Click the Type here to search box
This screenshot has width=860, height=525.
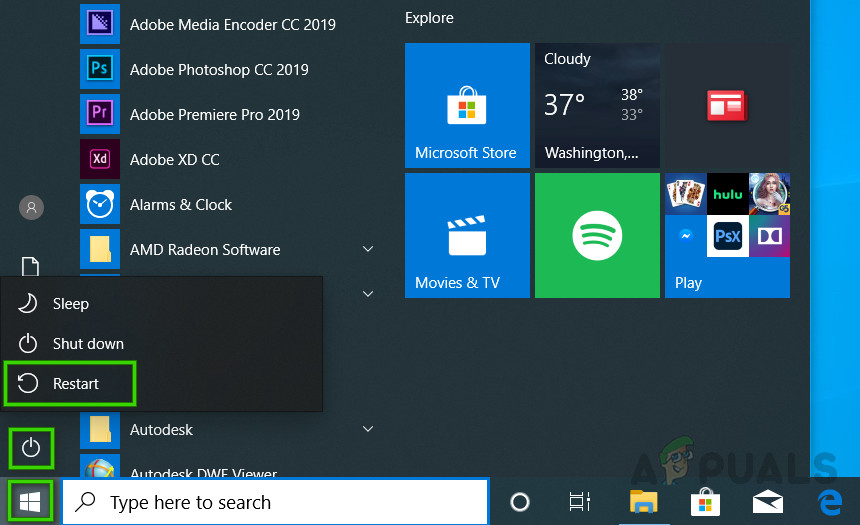(275, 501)
